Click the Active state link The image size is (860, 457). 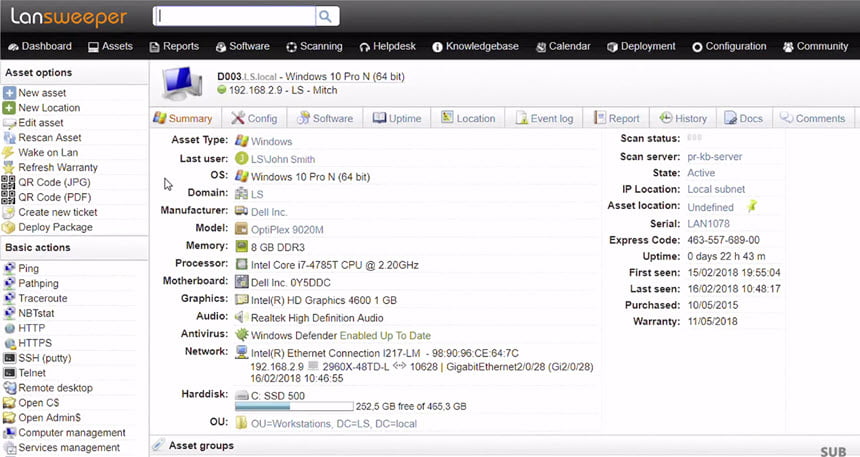[x=701, y=173]
